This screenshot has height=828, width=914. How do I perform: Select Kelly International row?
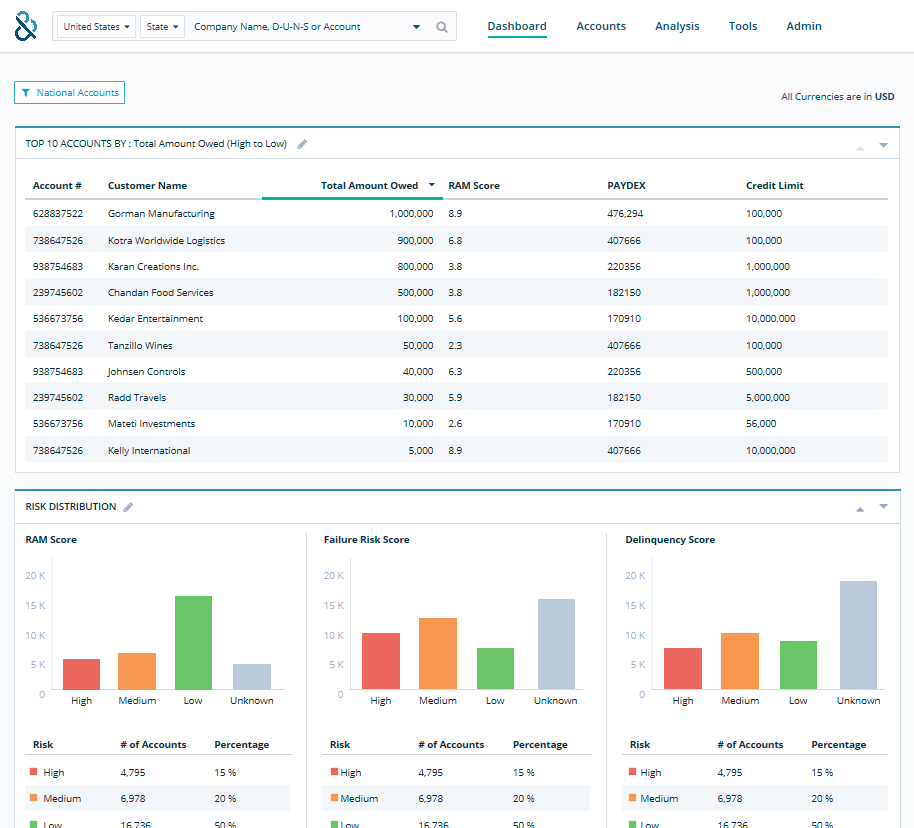456,450
